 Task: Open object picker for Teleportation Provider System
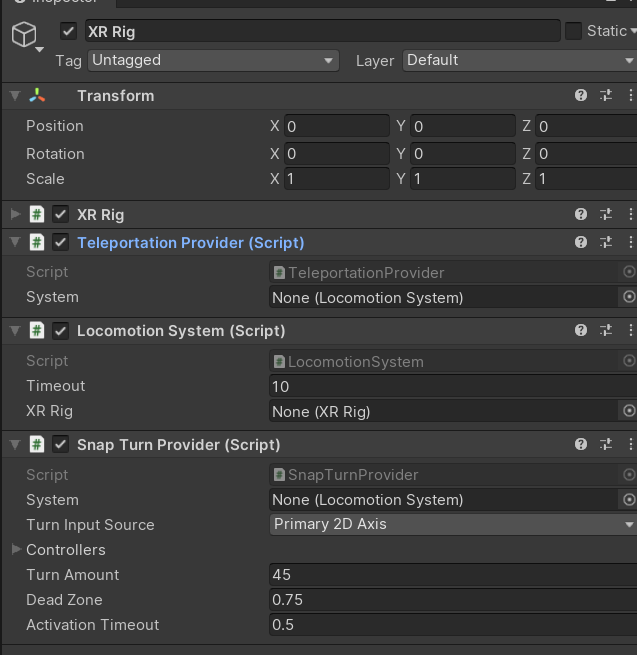click(629, 297)
